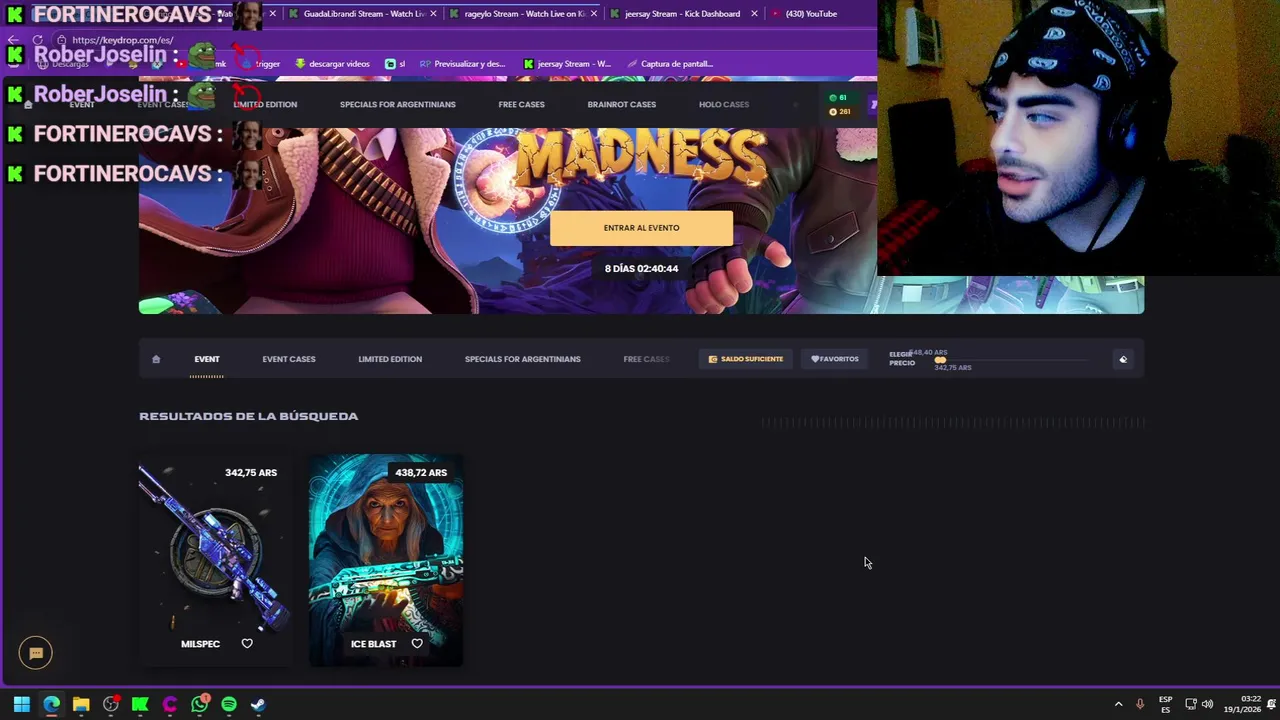This screenshot has height=720, width=1280.
Task: Open File Explorer from taskbar
Action: pos(81,704)
